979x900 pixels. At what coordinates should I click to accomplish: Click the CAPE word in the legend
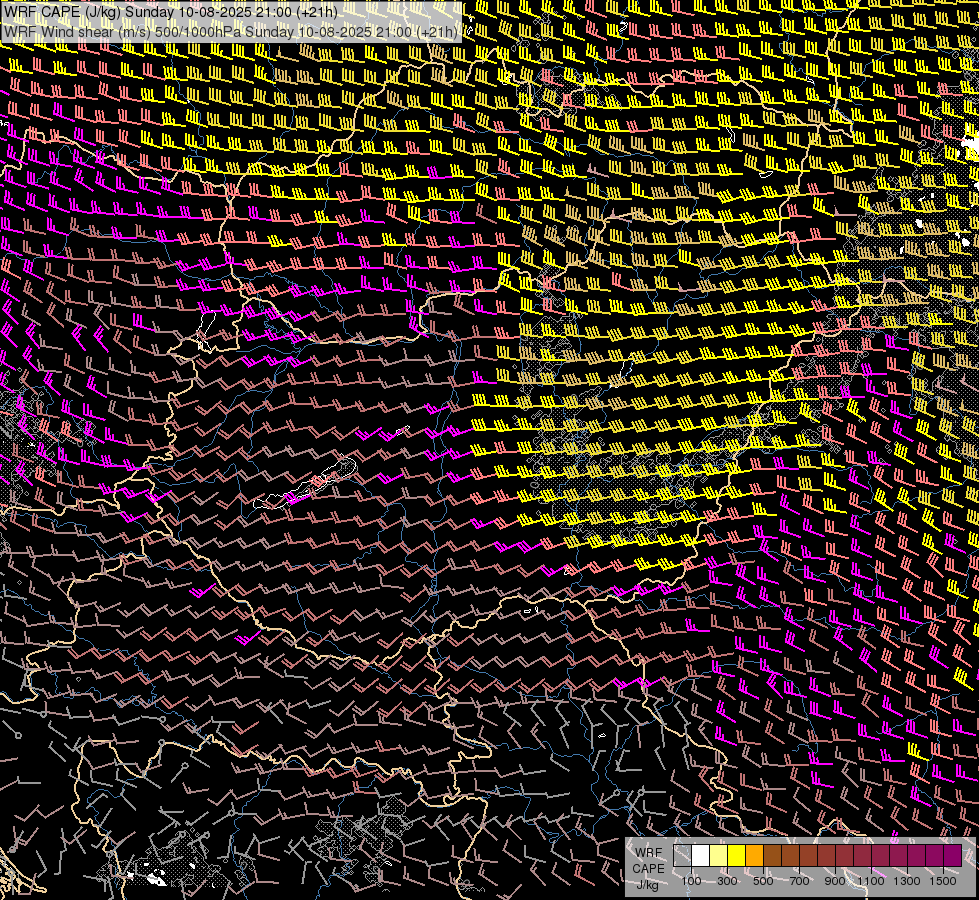click(648, 869)
